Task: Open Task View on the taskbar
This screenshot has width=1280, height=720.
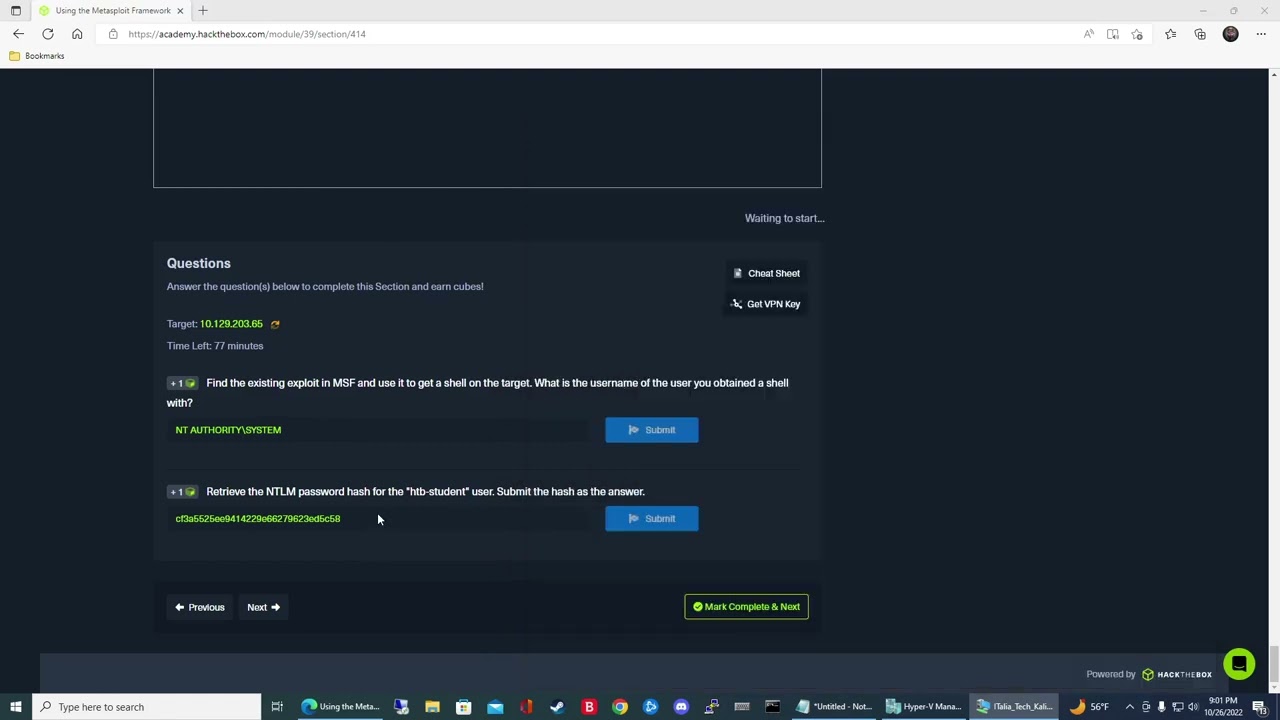Action: tap(277, 707)
